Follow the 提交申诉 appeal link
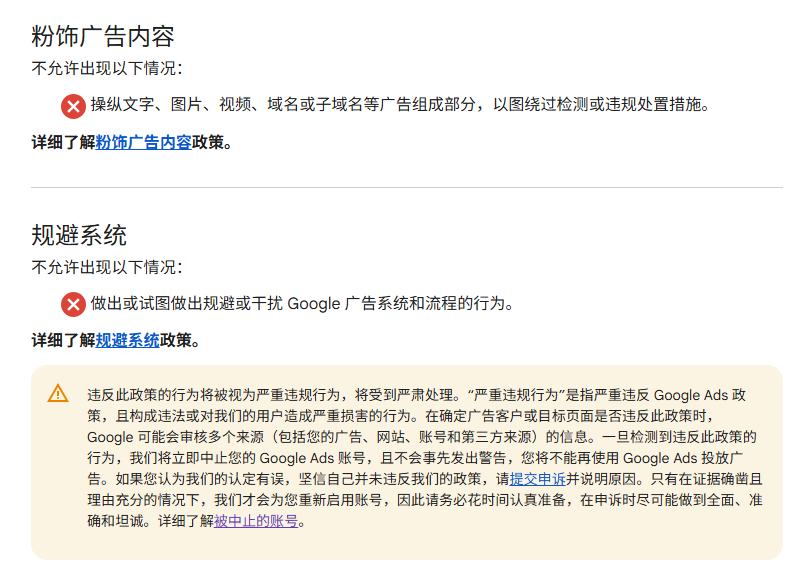Image resolution: width=812 pixels, height=584 pixels. (538, 479)
